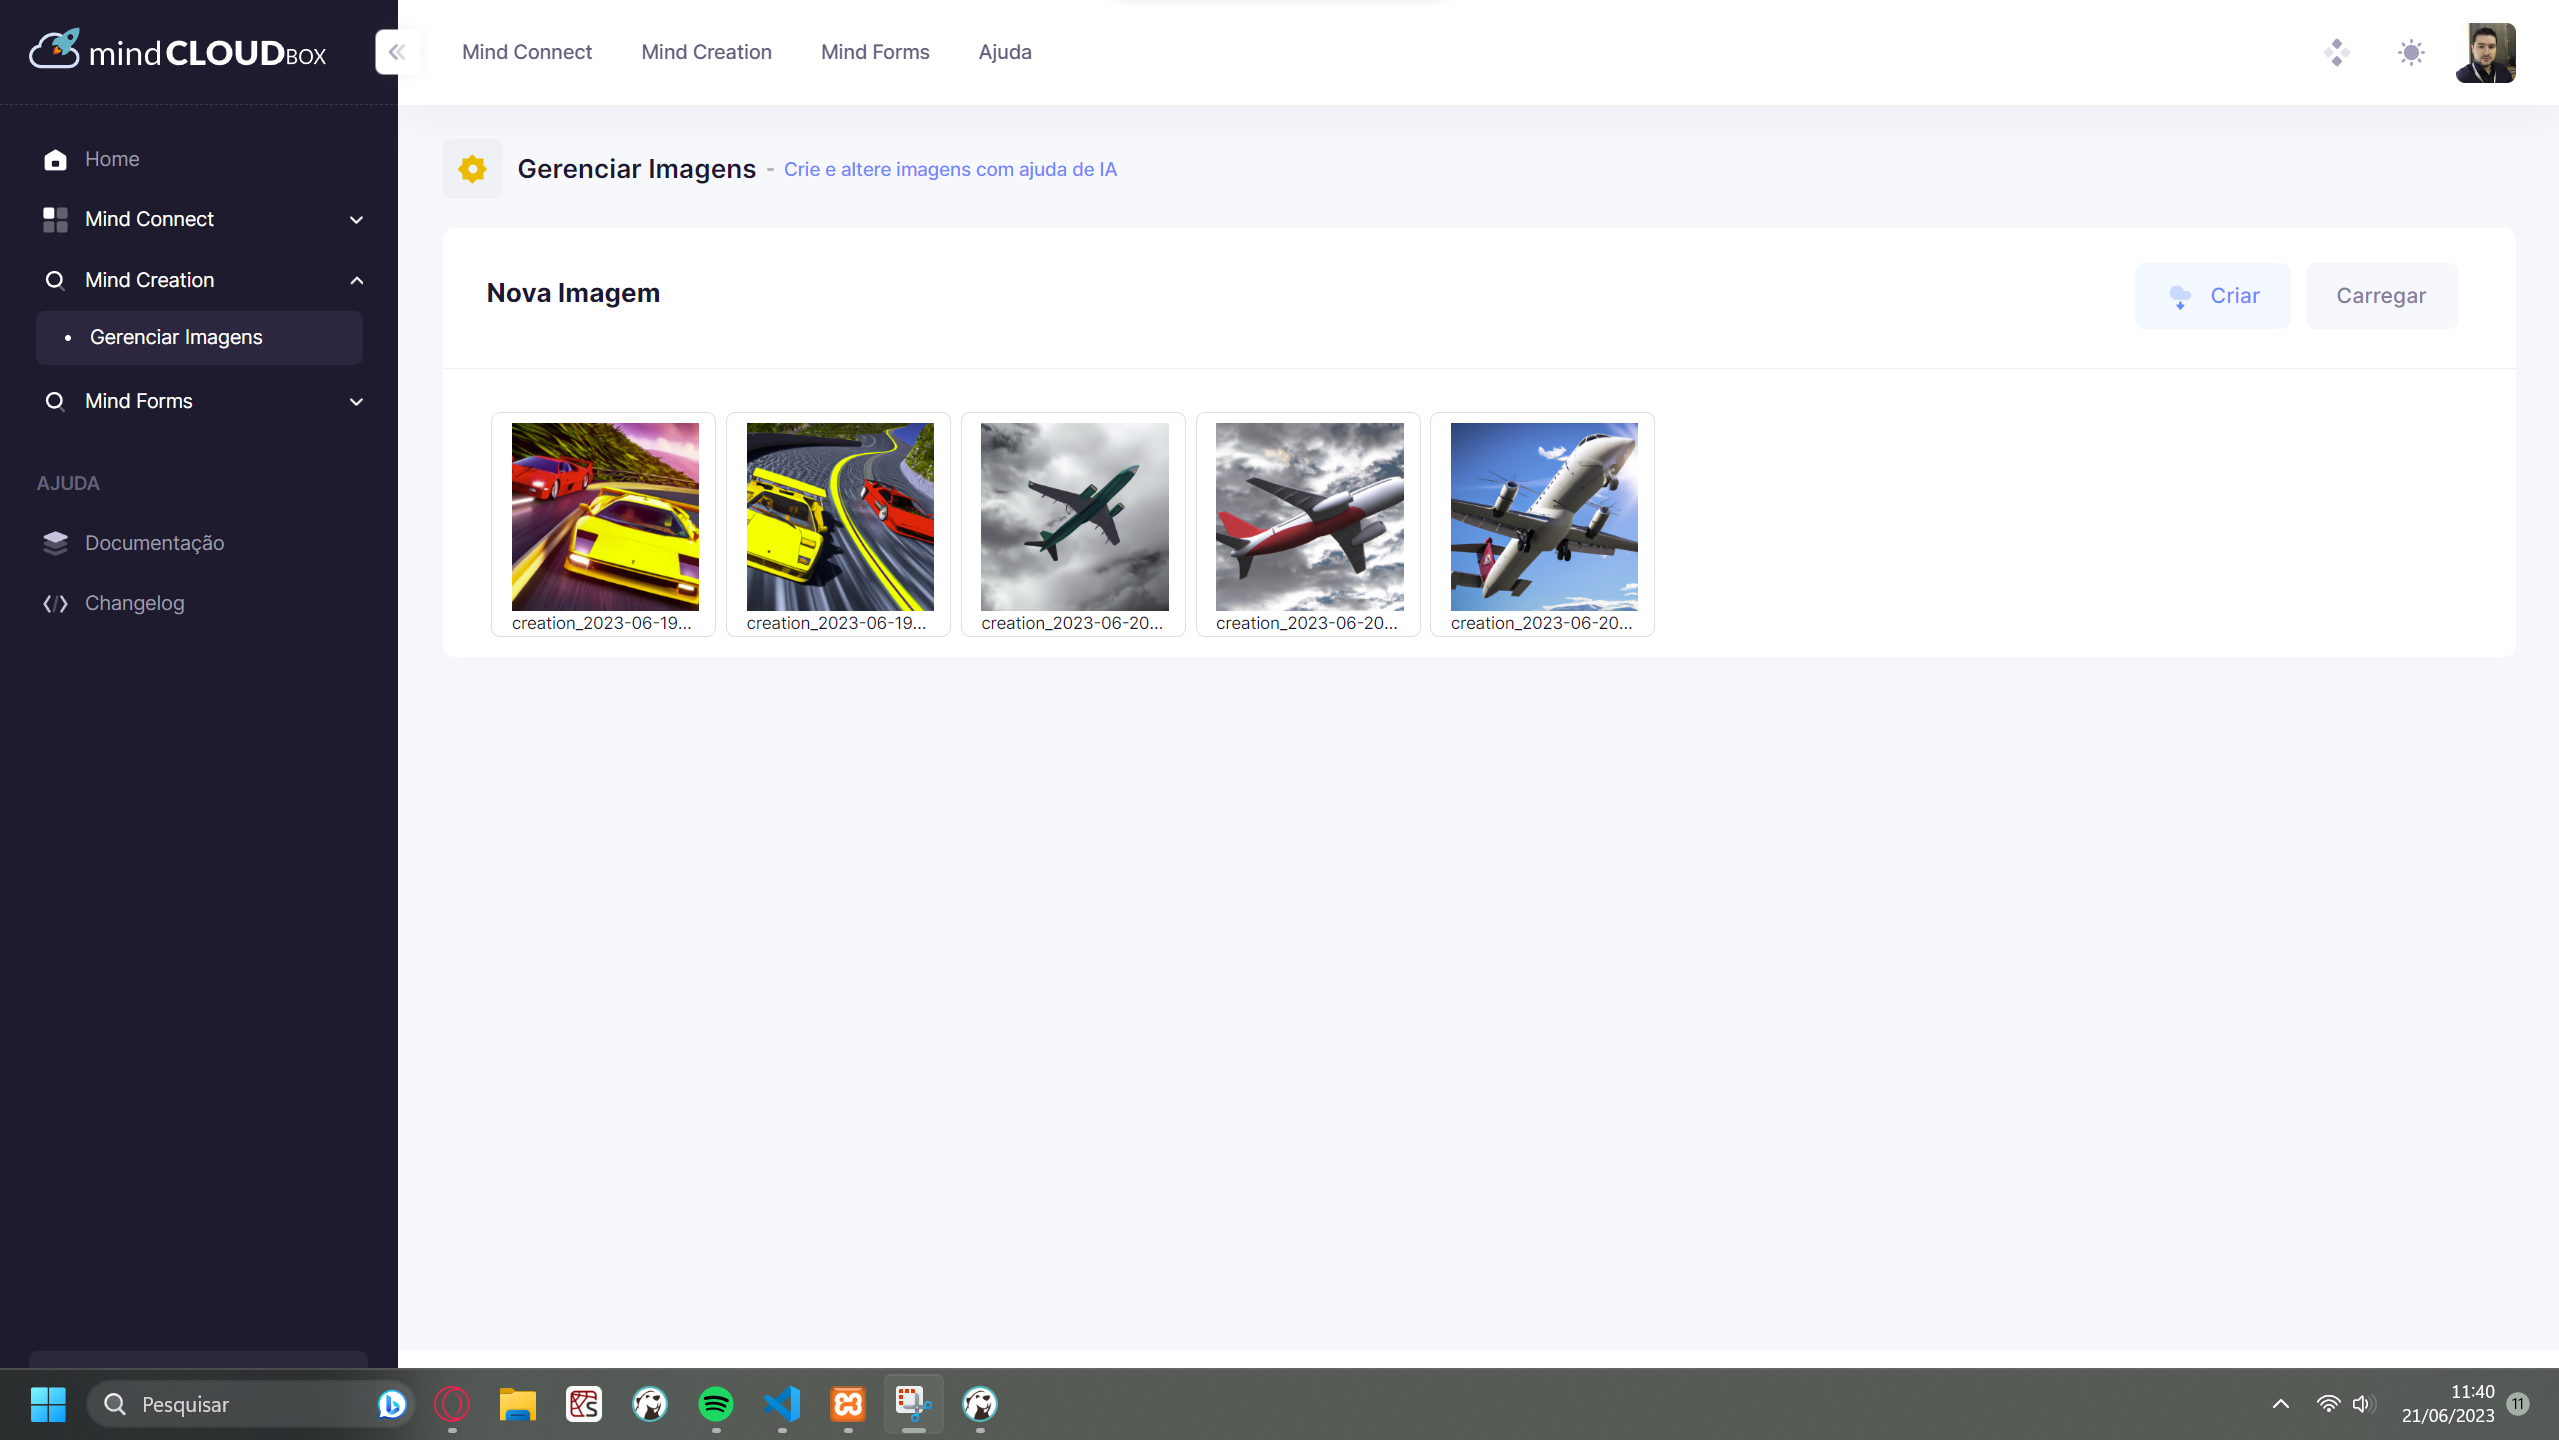Open Visual Studio Code from taskbar
Image resolution: width=2559 pixels, height=1440 pixels.
tap(782, 1404)
